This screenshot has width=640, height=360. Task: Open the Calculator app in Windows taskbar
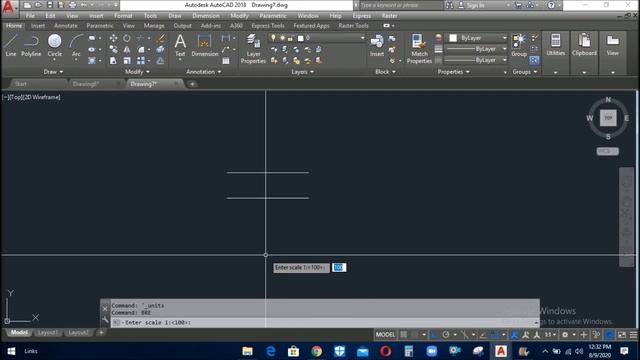409,351
